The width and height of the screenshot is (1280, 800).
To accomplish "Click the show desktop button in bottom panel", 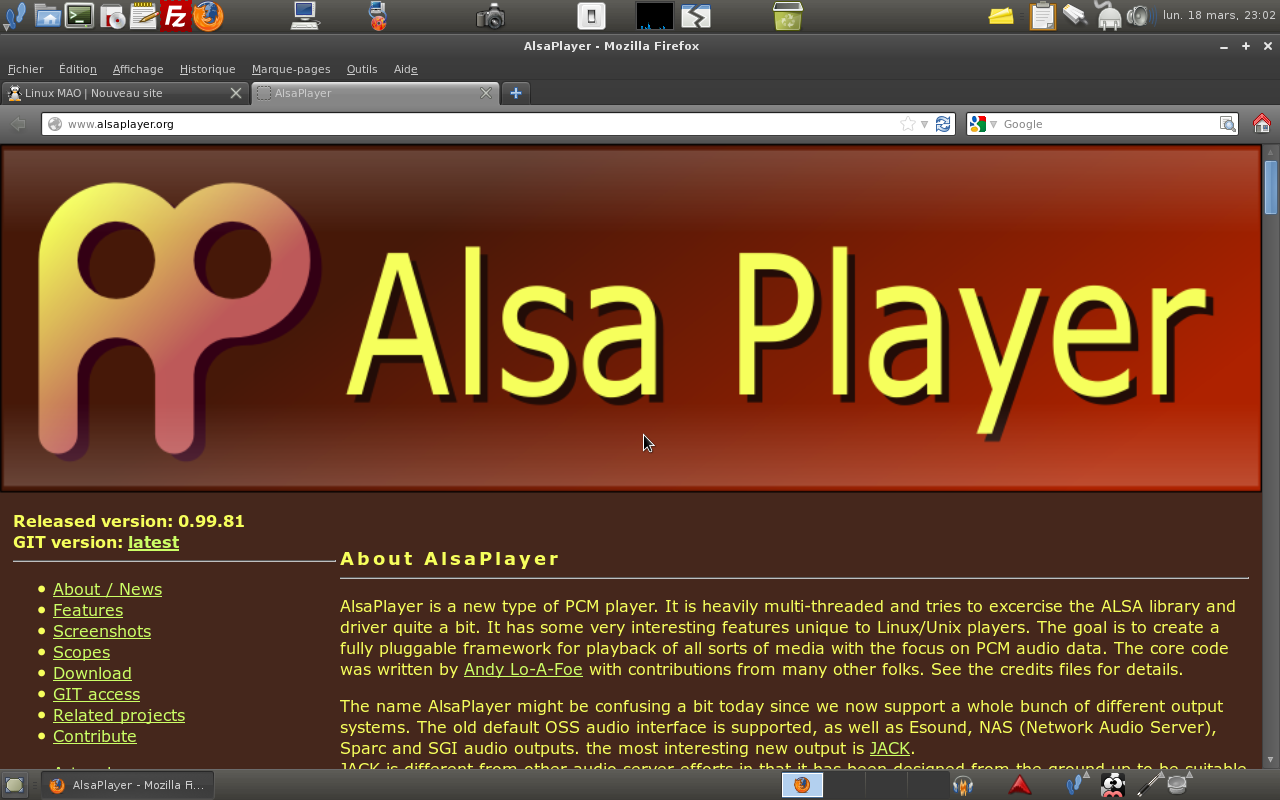I will tap(14, 785).
